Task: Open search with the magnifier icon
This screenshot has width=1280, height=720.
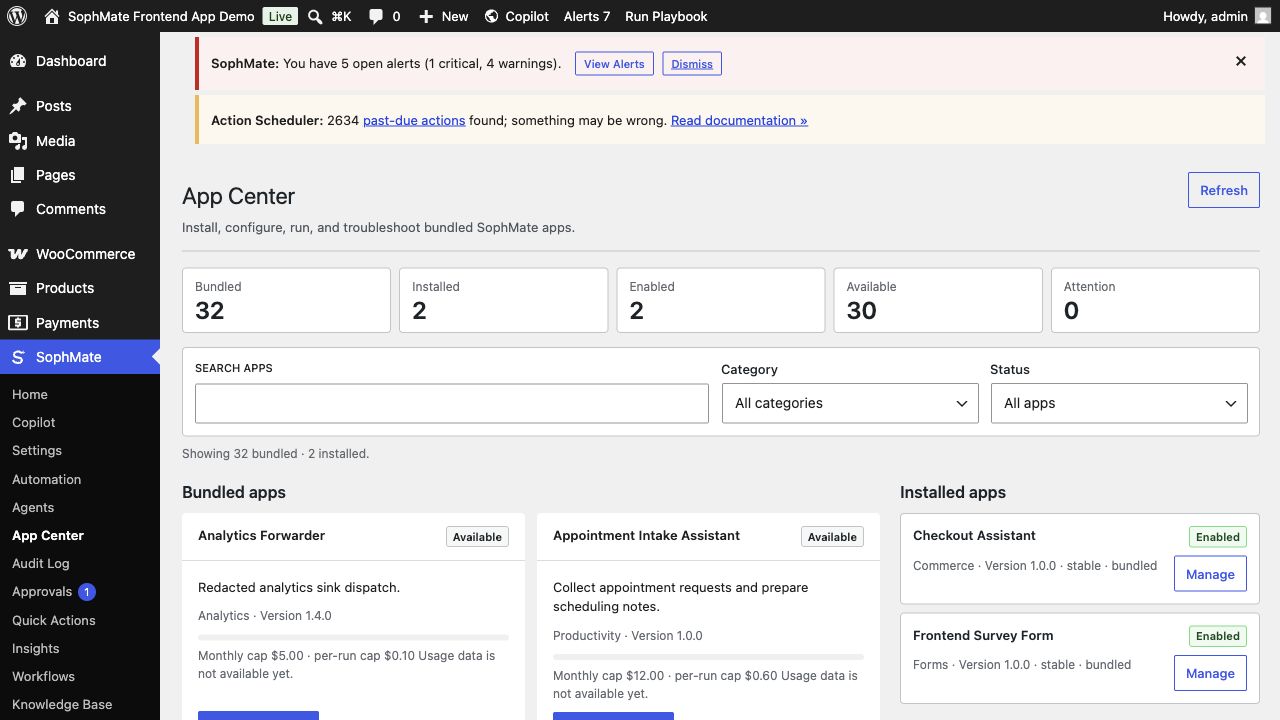Action: pyautogui.click(x=315, y=16)
